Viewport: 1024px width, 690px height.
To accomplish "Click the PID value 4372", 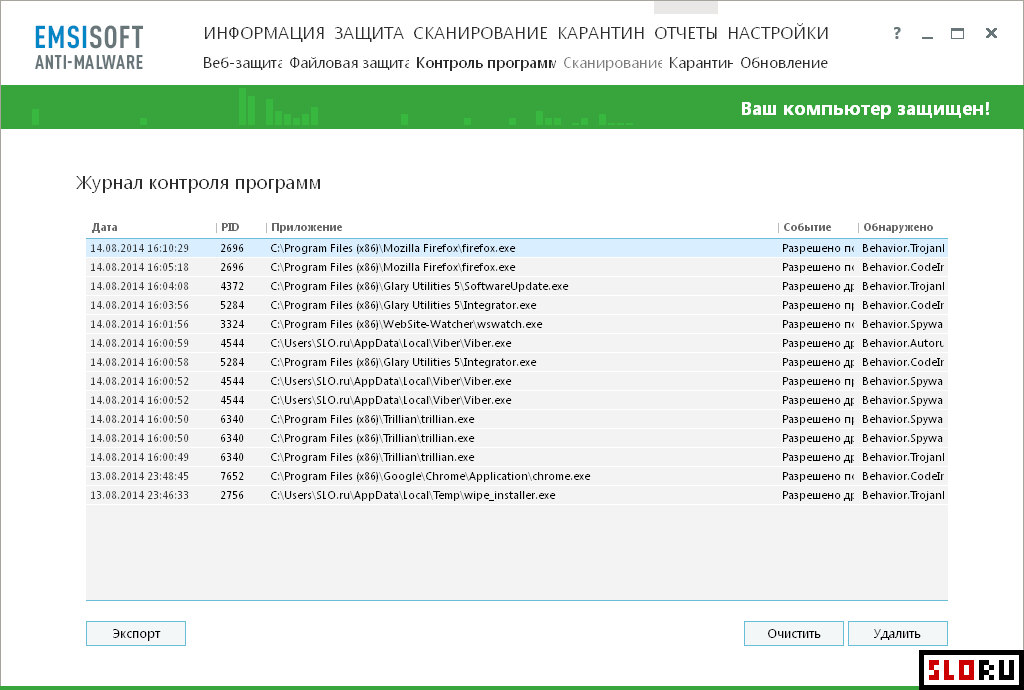I will 232,286.
